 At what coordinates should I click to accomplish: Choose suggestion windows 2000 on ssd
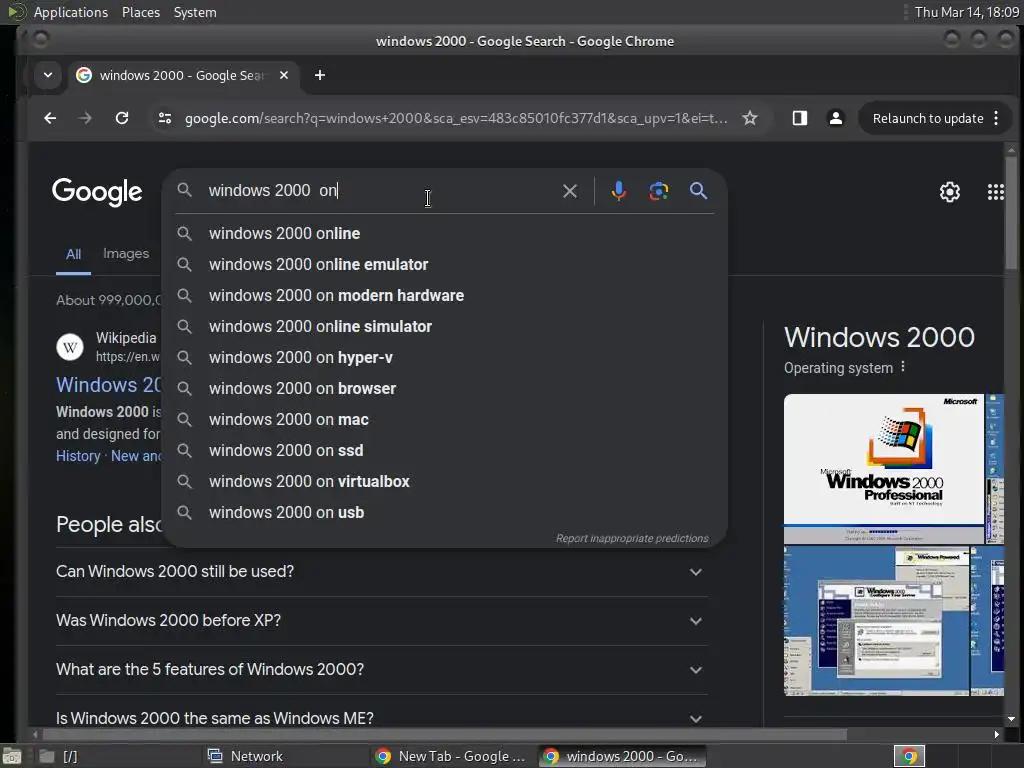(x=444, y=451)
